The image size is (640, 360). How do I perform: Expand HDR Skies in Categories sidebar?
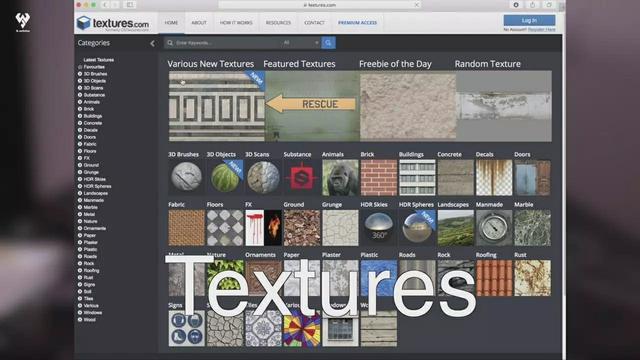(80, 179)
